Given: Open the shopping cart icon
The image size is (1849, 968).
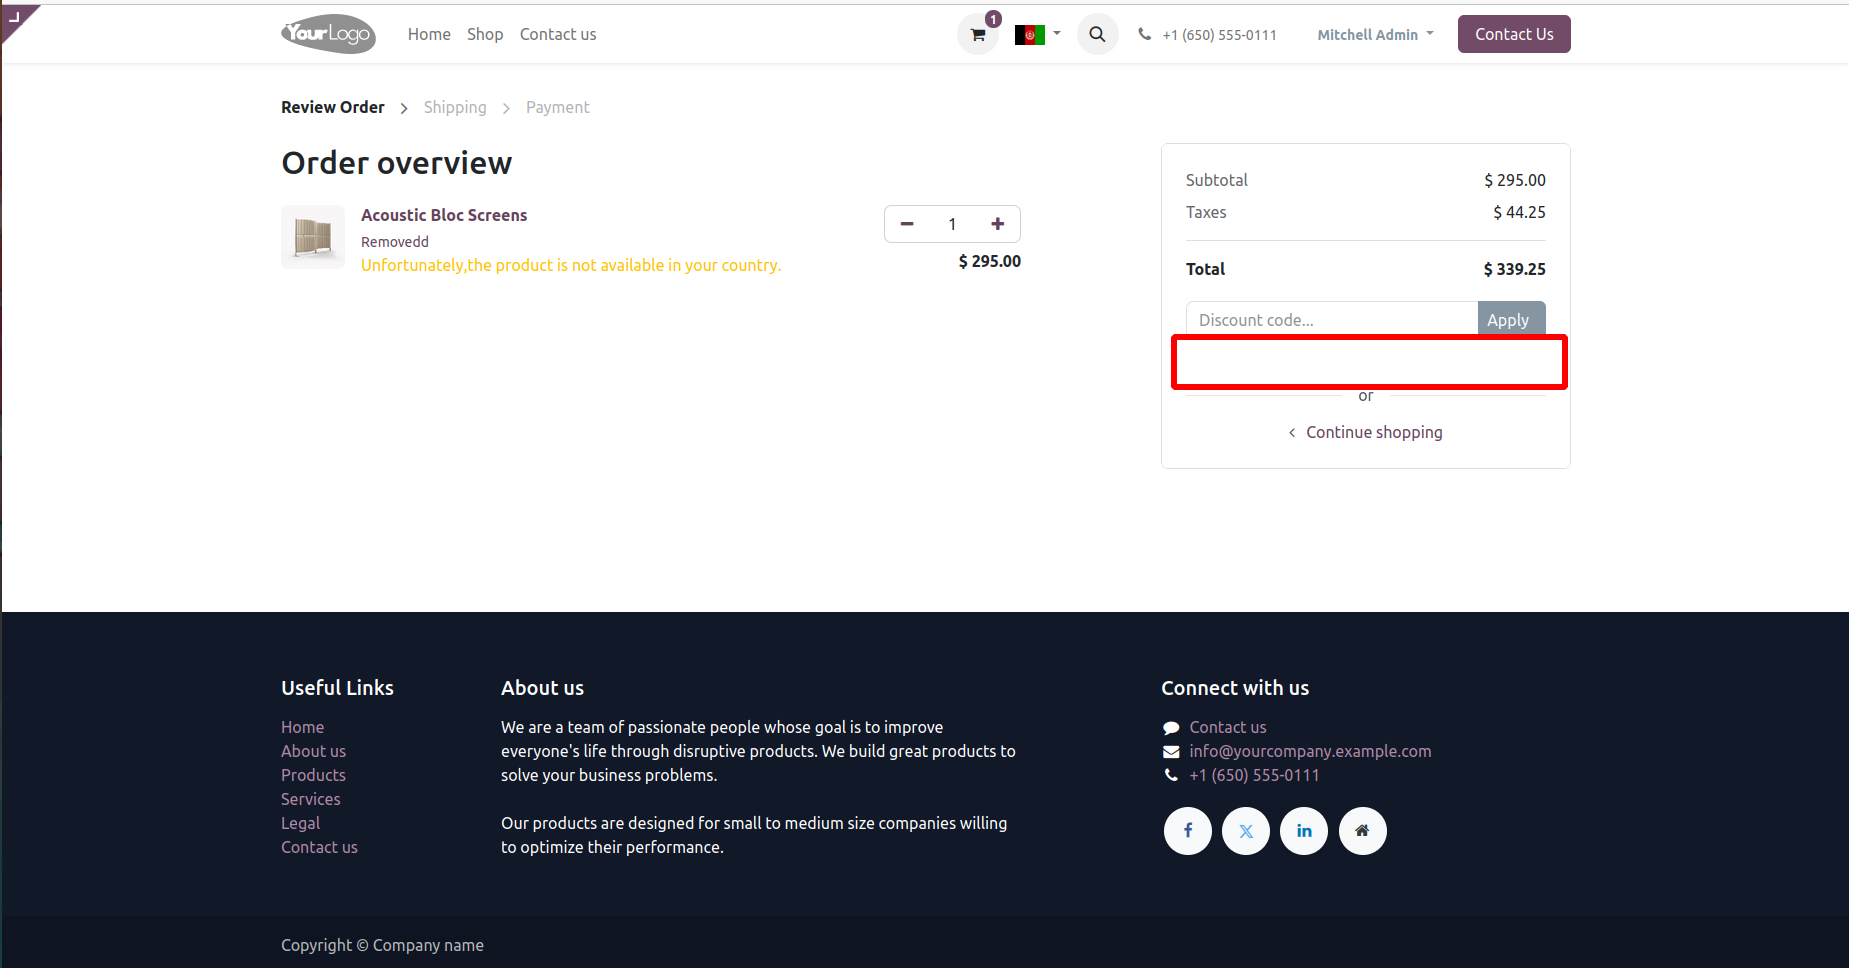Looking at the screenshot, I should (x=978, y=35).
